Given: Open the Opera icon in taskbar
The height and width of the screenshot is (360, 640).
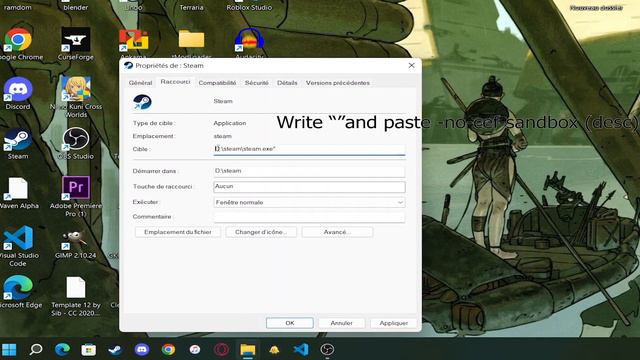Looking at the screenshot, I should coord(221,350).
